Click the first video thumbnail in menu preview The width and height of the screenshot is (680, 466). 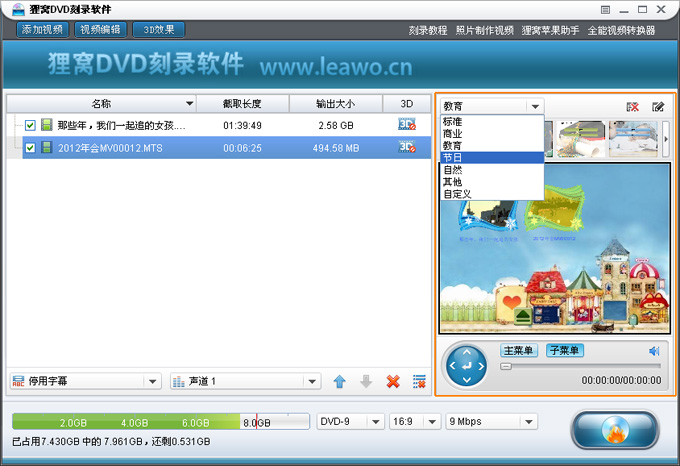point(487,217)
